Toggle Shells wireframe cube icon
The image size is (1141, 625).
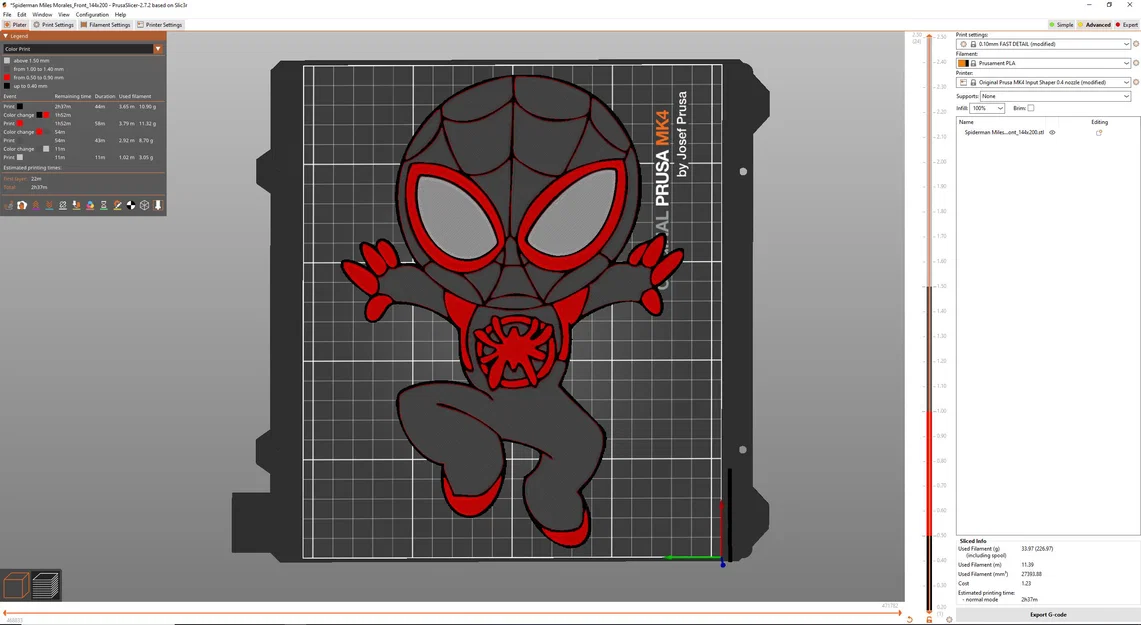coord(144,205)
